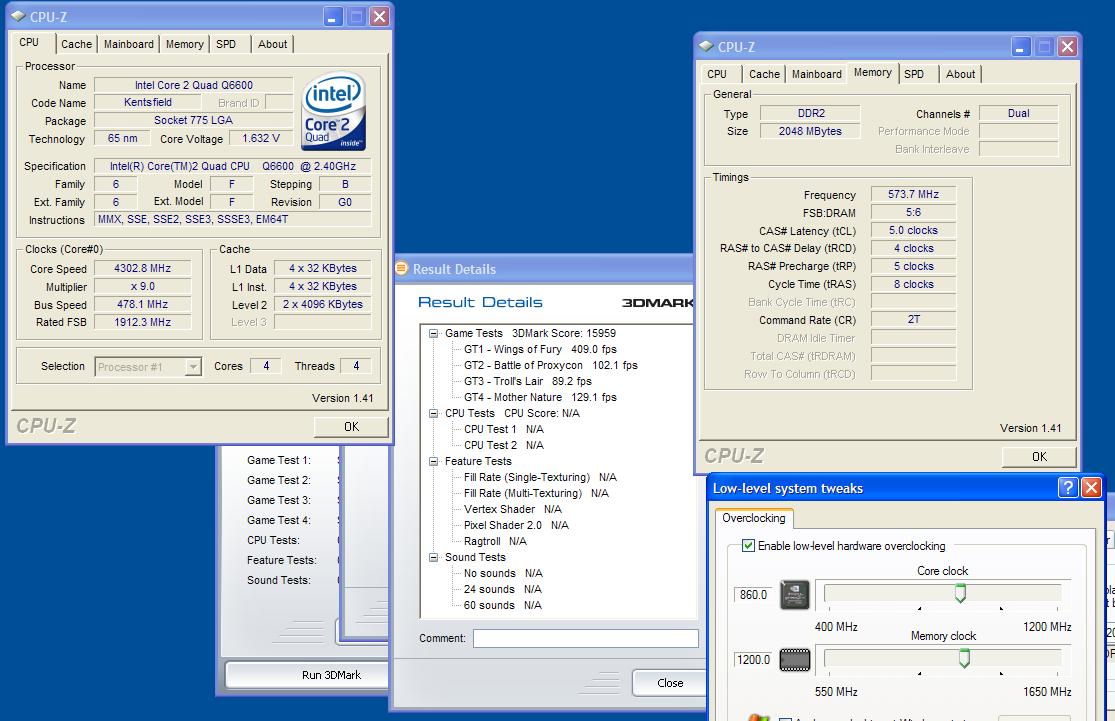Select No sounds tree row
1115x721 pixels.
pyautogui.click(x=503, y=573)
